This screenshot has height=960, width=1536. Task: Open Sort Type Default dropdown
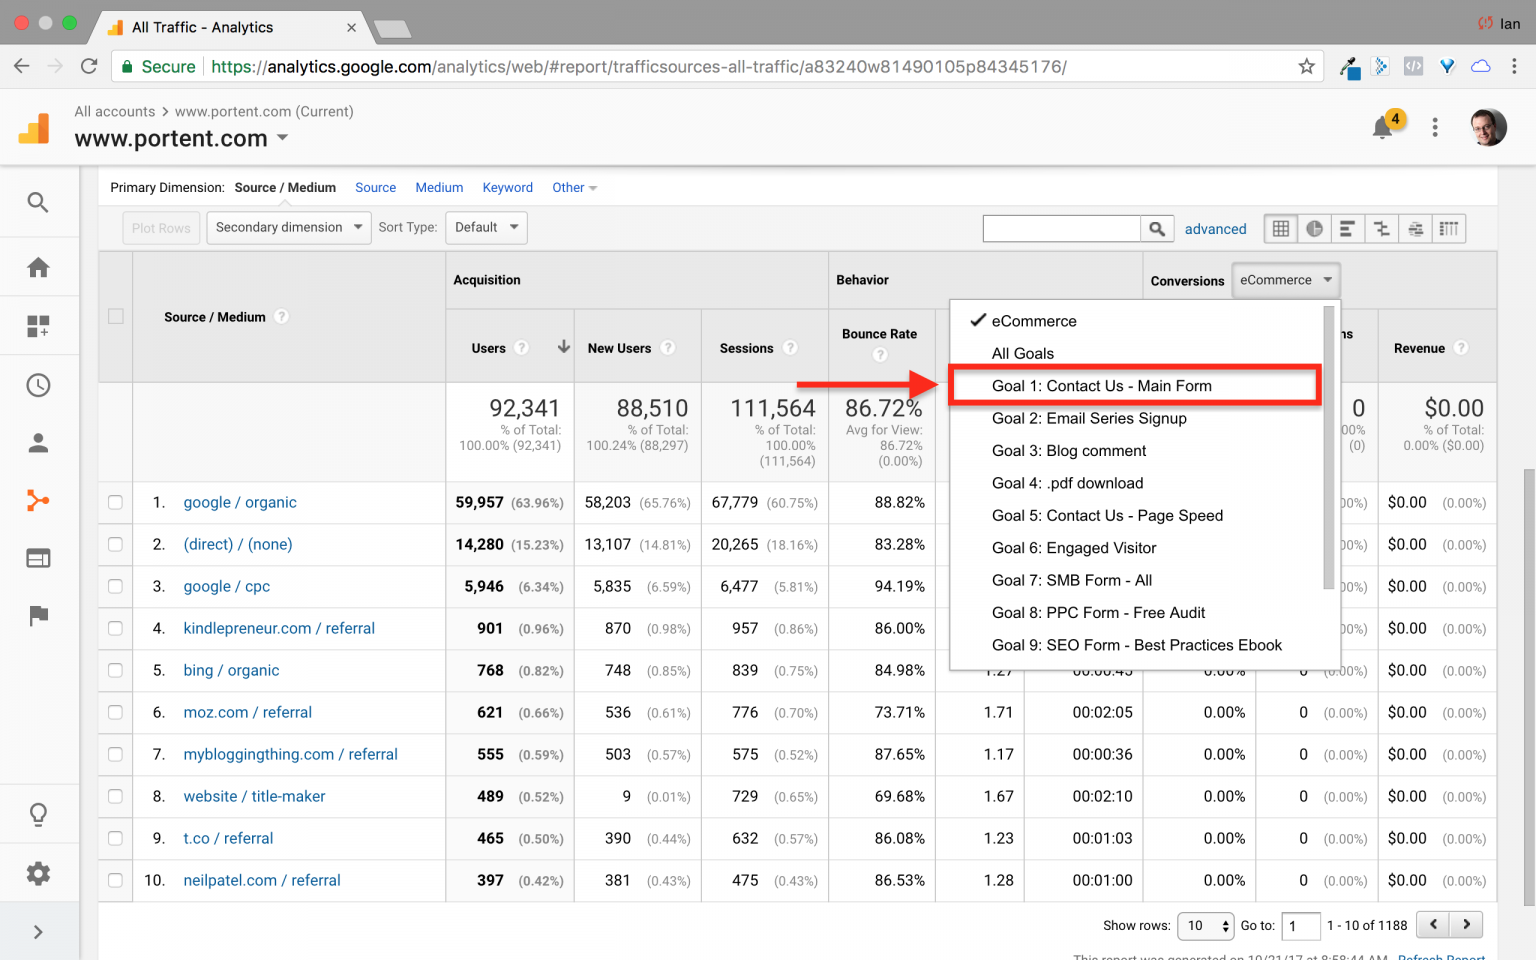point(486,227)
